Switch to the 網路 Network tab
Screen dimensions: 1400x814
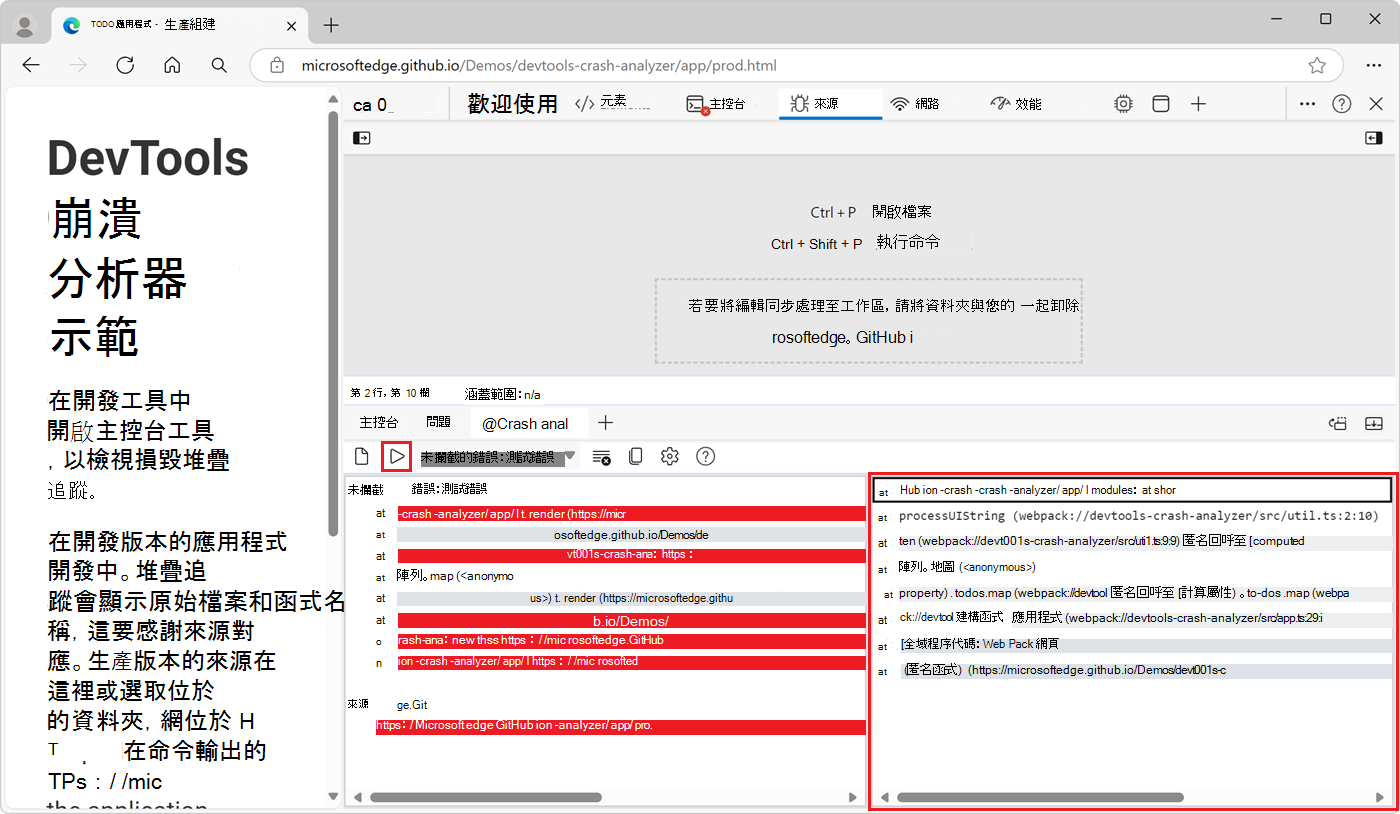click(916, 103)
